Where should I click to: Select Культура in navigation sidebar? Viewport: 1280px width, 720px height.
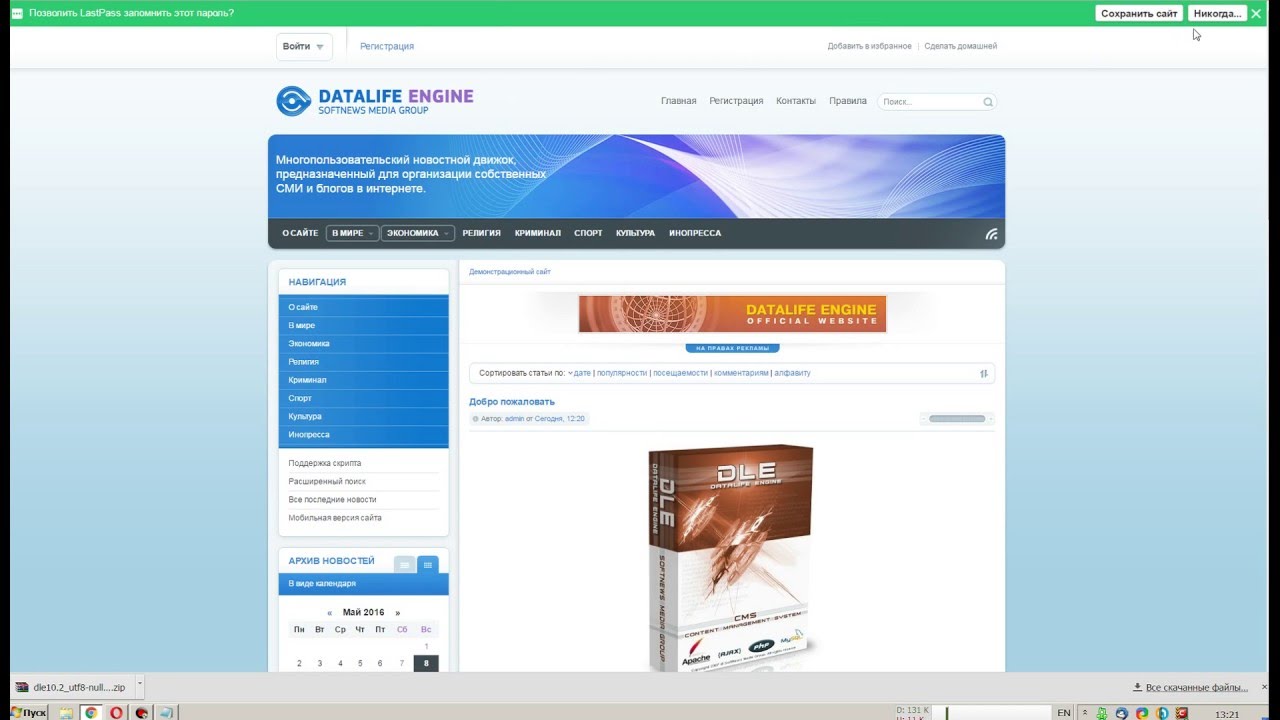point(364,416)
